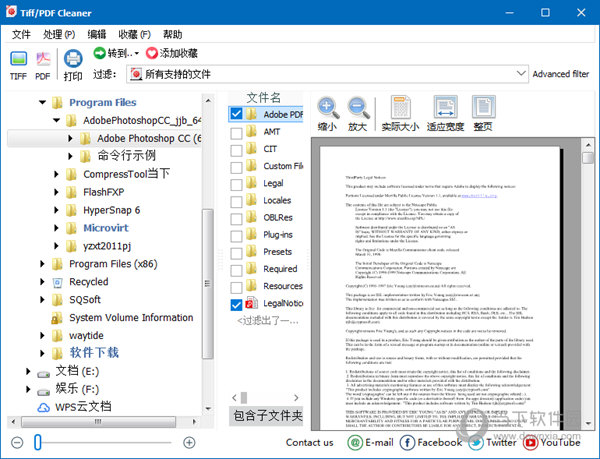600x459 pixels.
Task: Click the folder tree vertical scrollbar thumb
Action: pos(207,284)
